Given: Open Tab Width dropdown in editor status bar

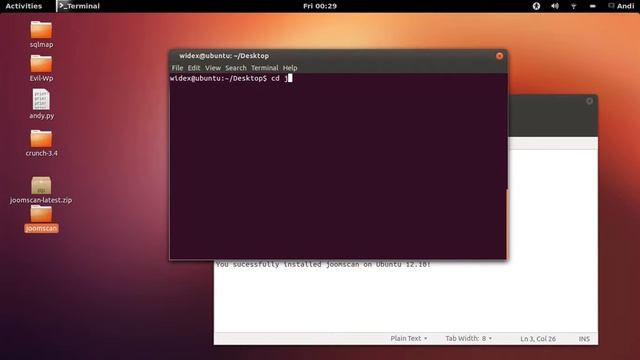Looking at the screenshot, I should [x=469, y=338].
